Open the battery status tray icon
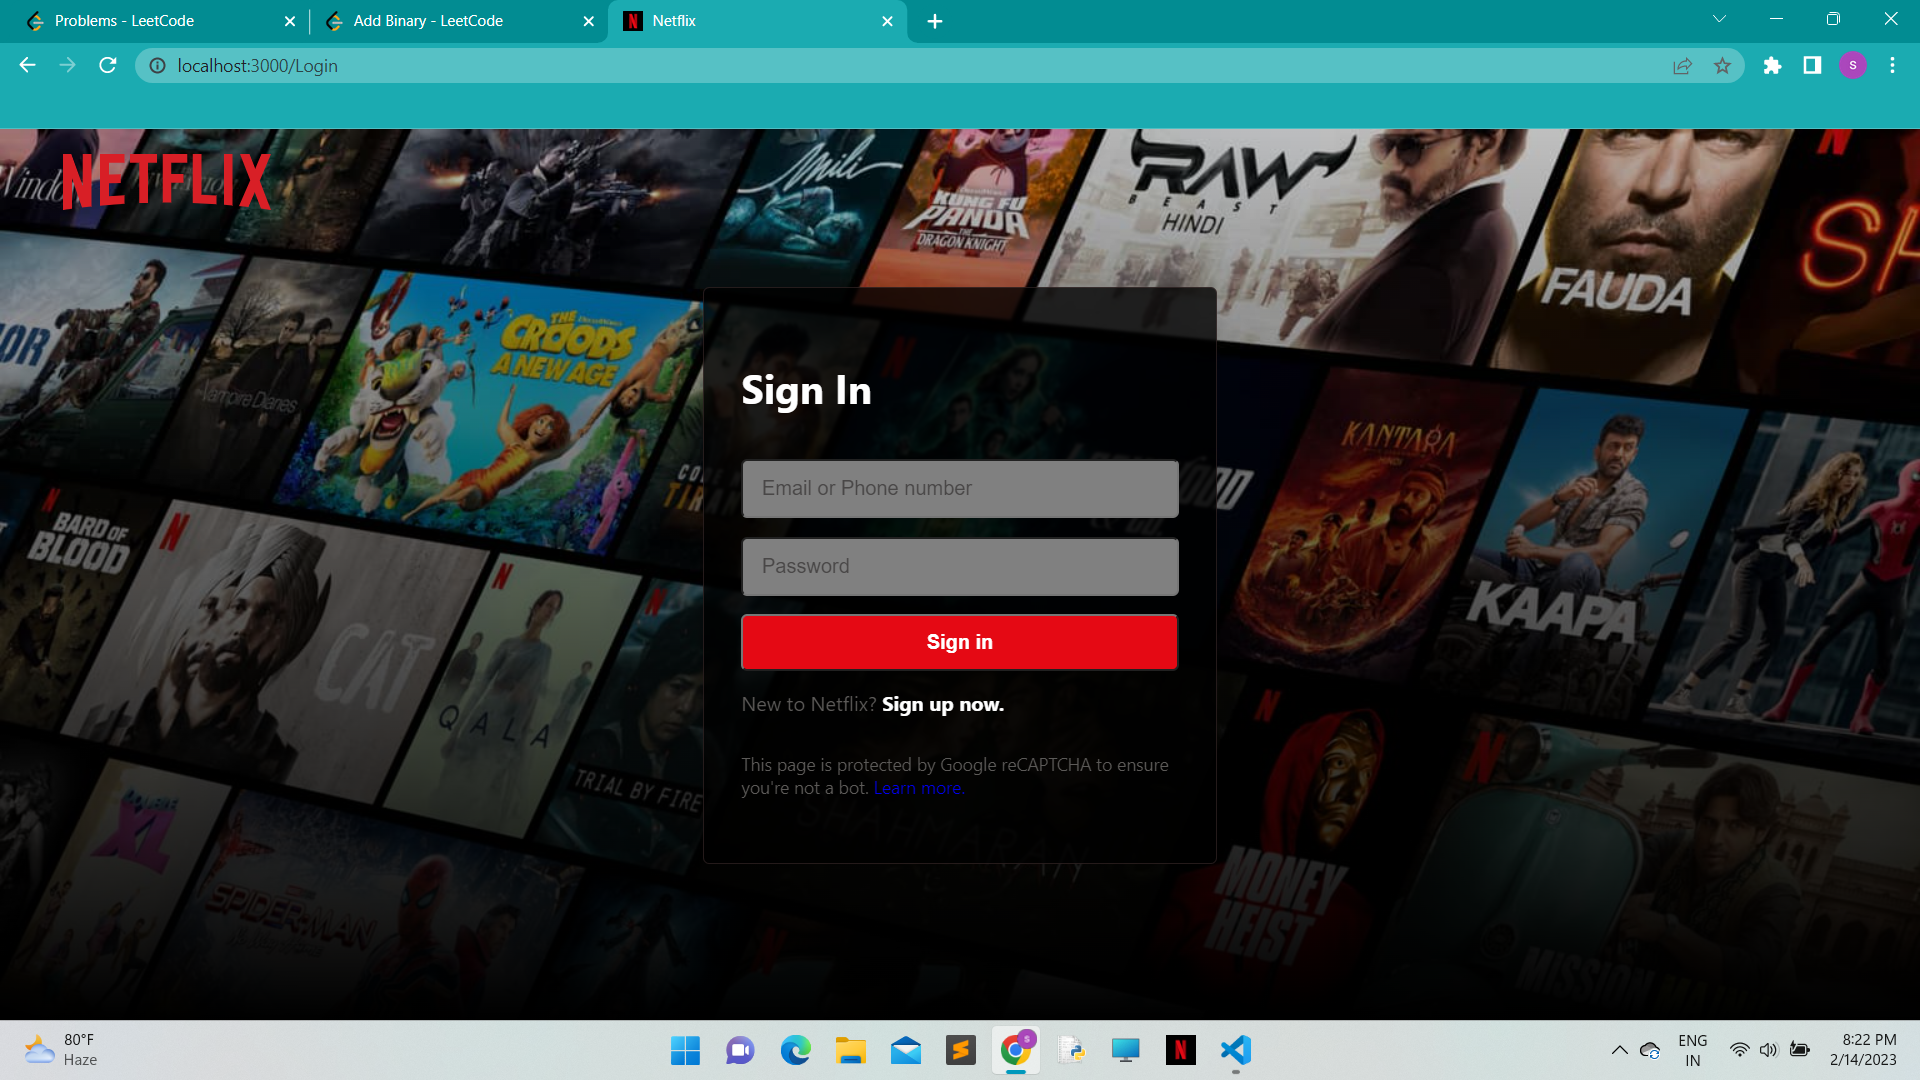Image resolution: width=1920 pixels, height=1080 pixels. pos(1799,1050)
